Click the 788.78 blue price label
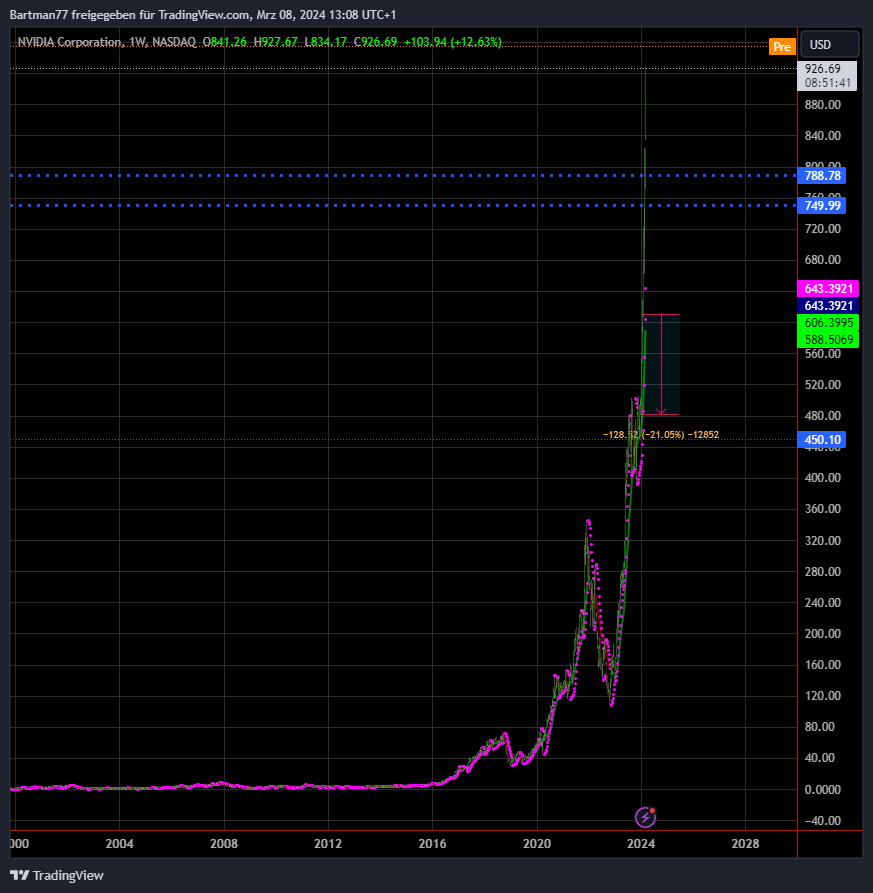 (x=822, y=175)
